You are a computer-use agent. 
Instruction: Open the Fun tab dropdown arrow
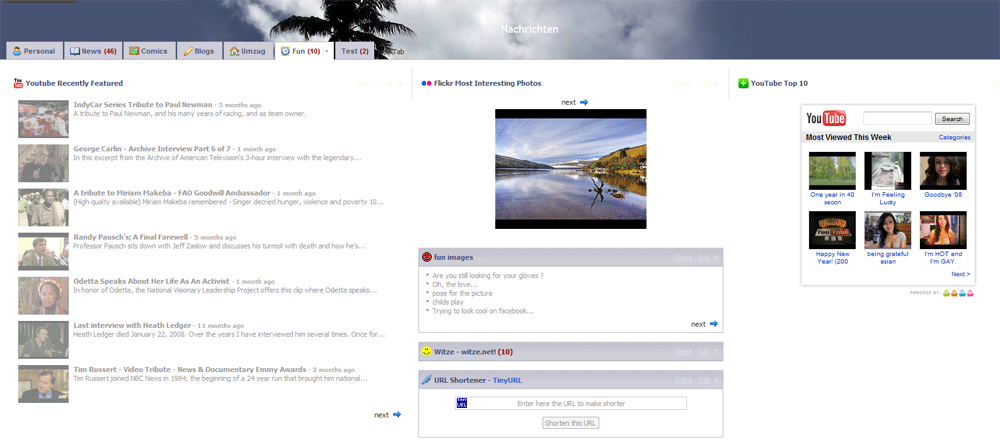point(327,52)
